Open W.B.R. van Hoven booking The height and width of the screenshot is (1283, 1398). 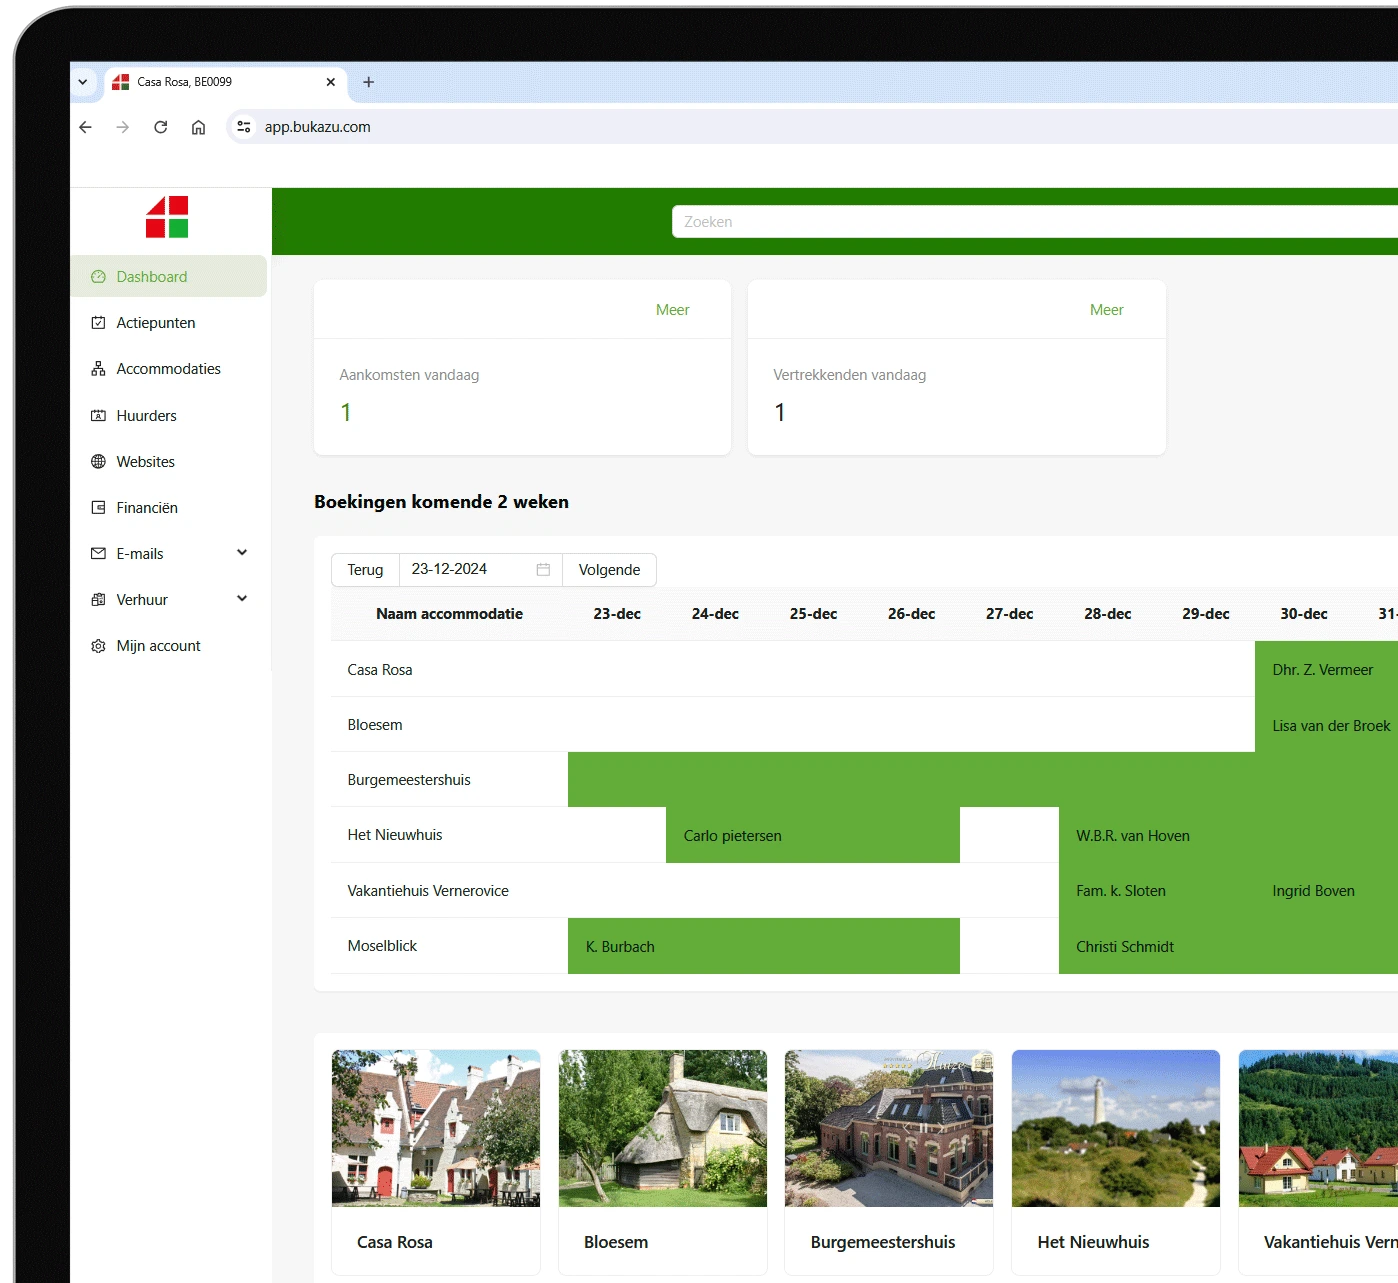[1228, 835]
